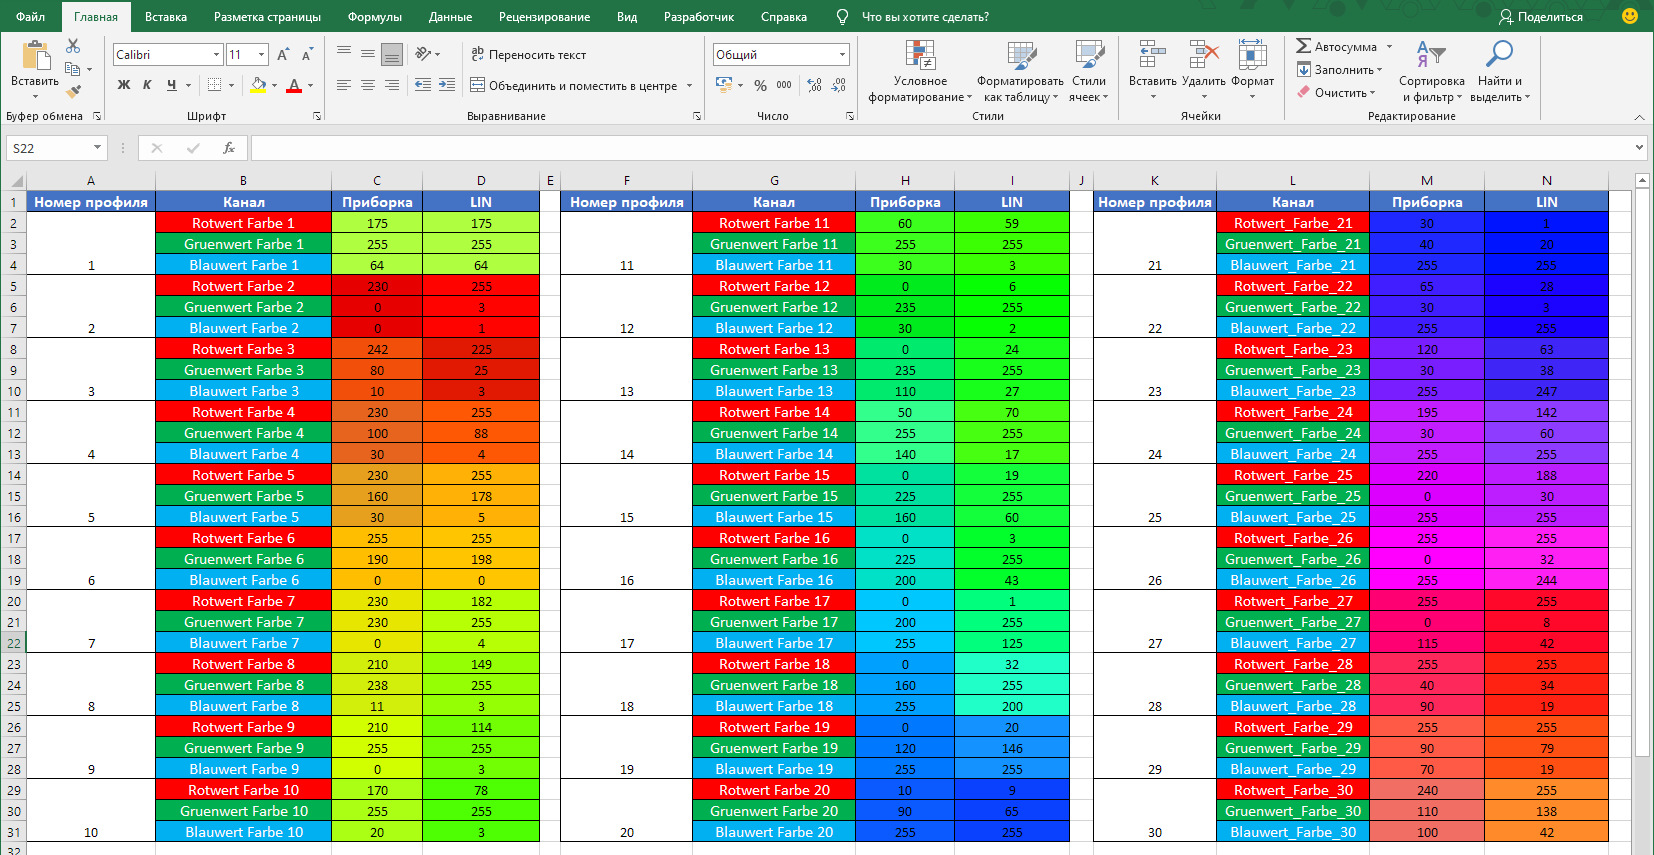The height and width of the screenshot is (855, 1654).
Task: Open Форматировать как таблицу gallery
Action: (x=1020, y=71)
